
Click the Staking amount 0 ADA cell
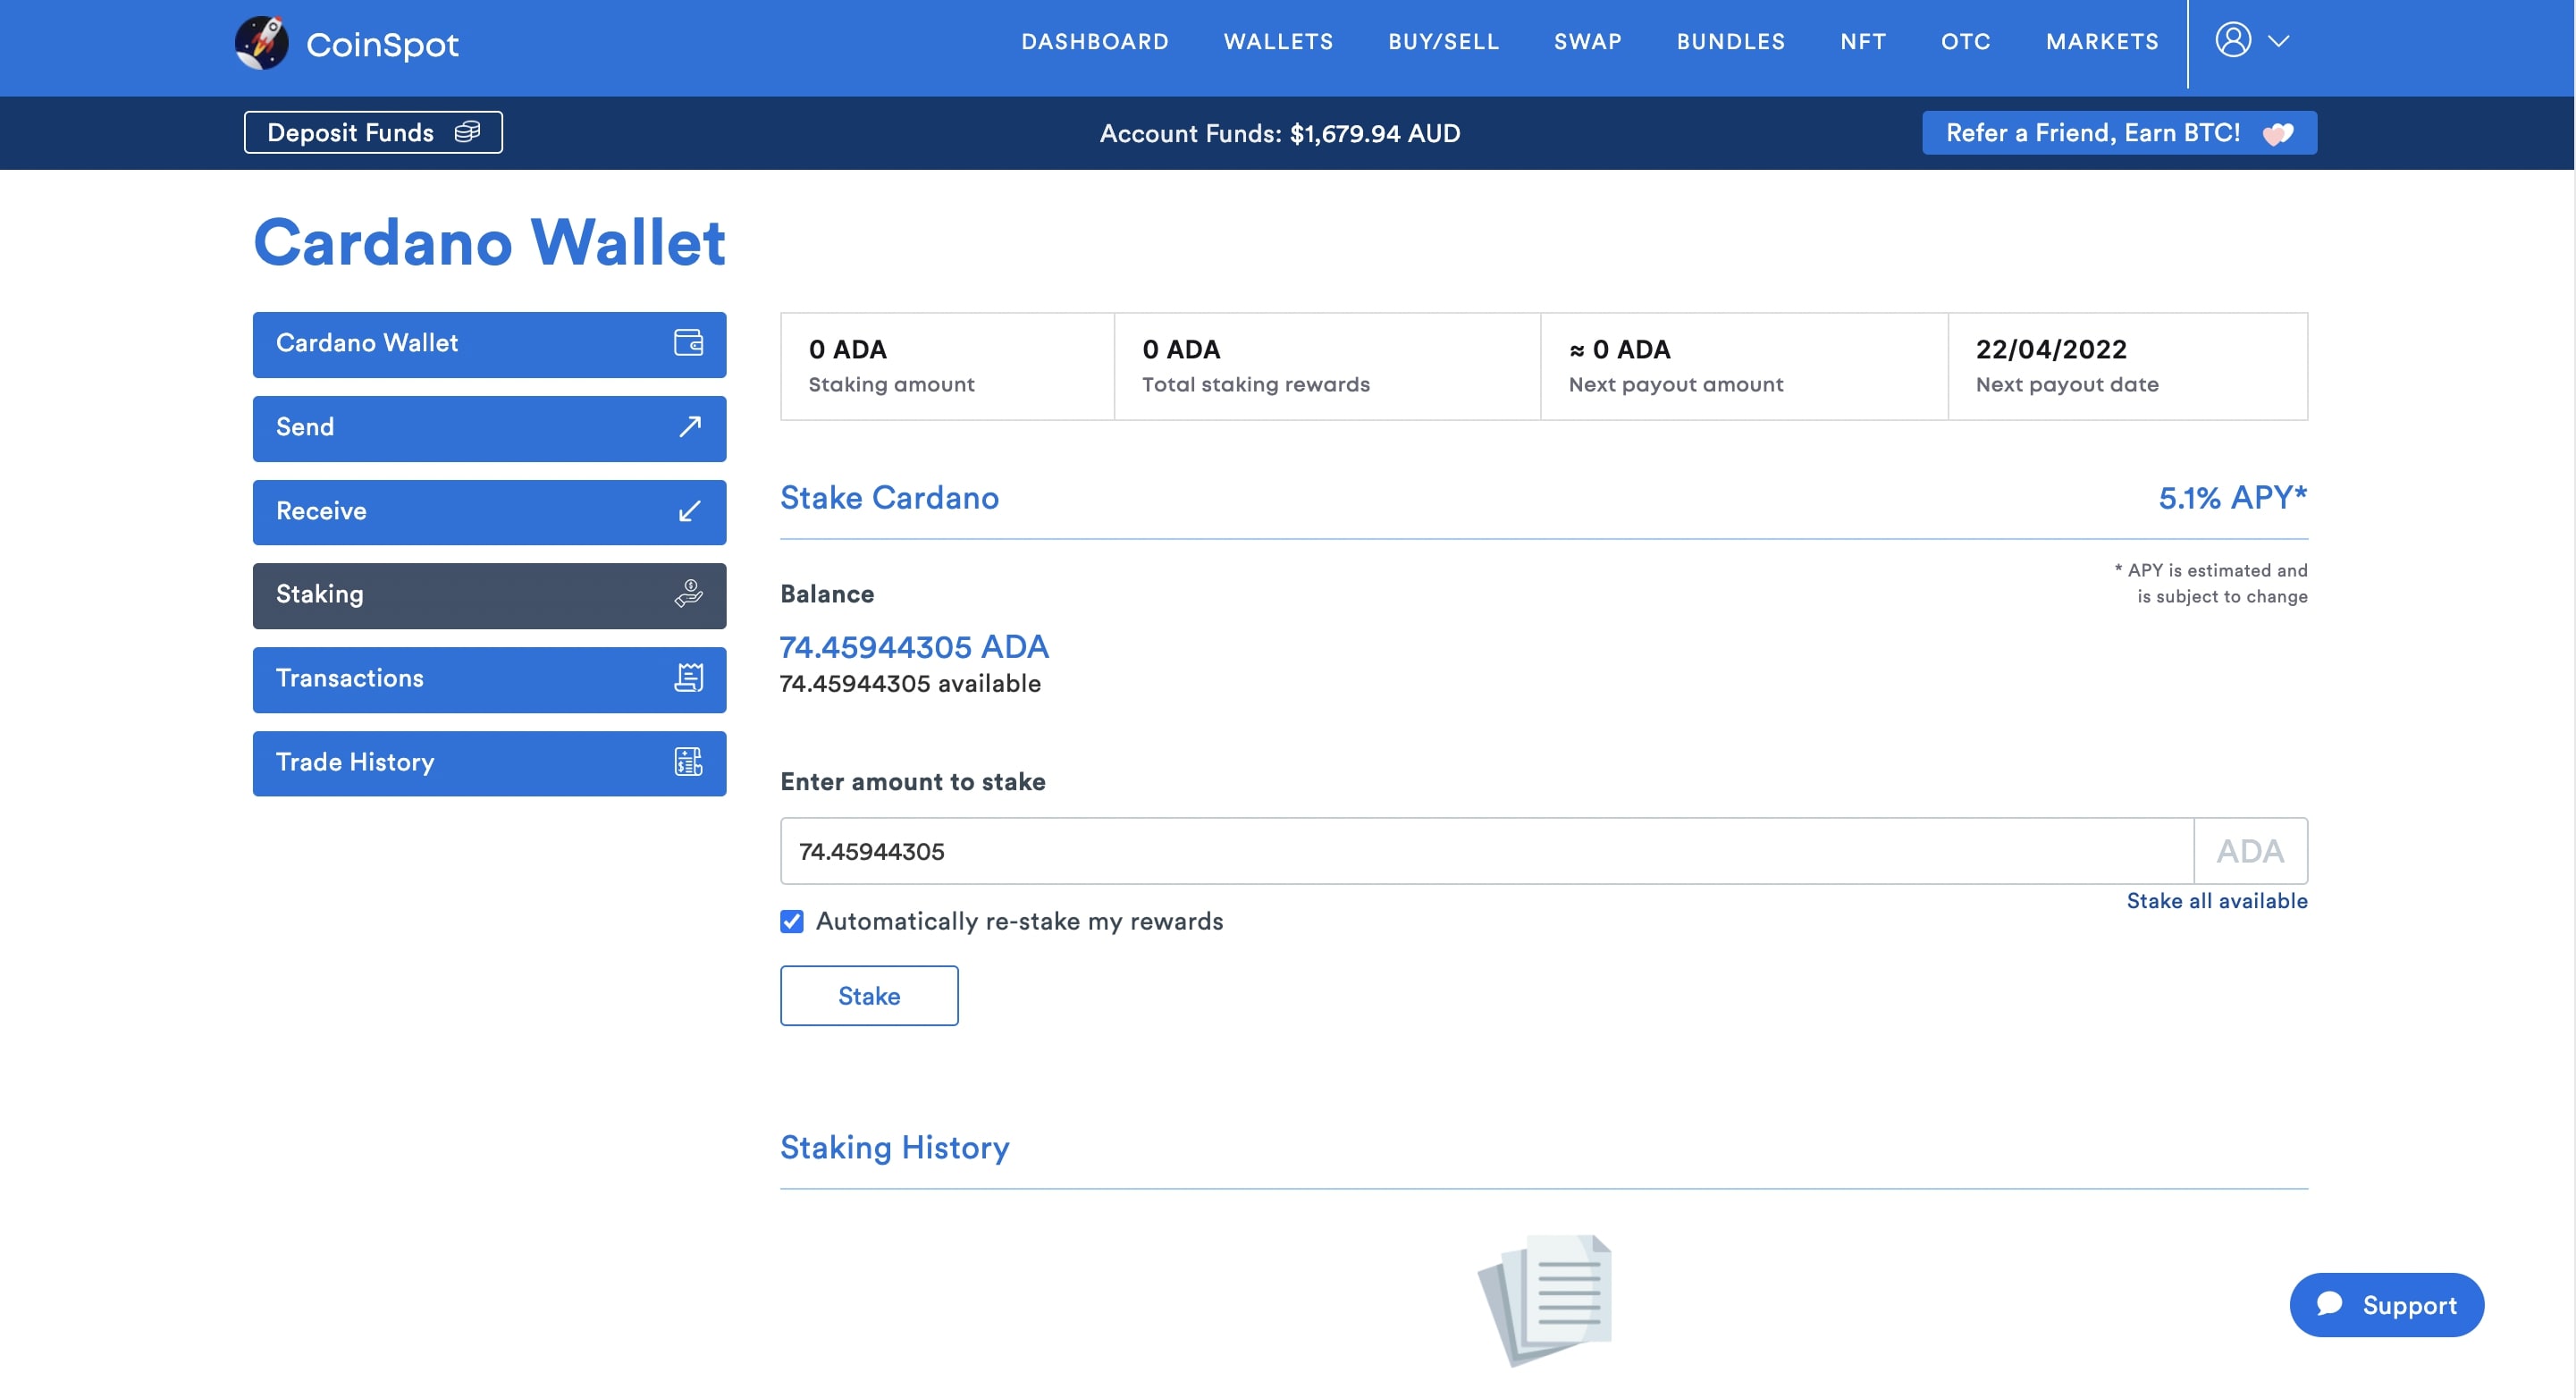click(947, 366)
